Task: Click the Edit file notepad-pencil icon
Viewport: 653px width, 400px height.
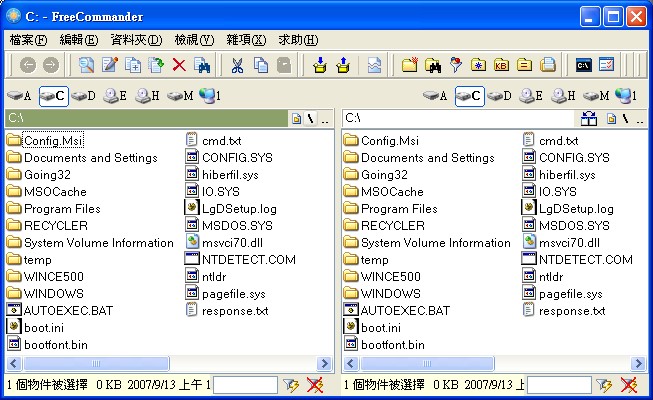Action: tap(110, 65)
